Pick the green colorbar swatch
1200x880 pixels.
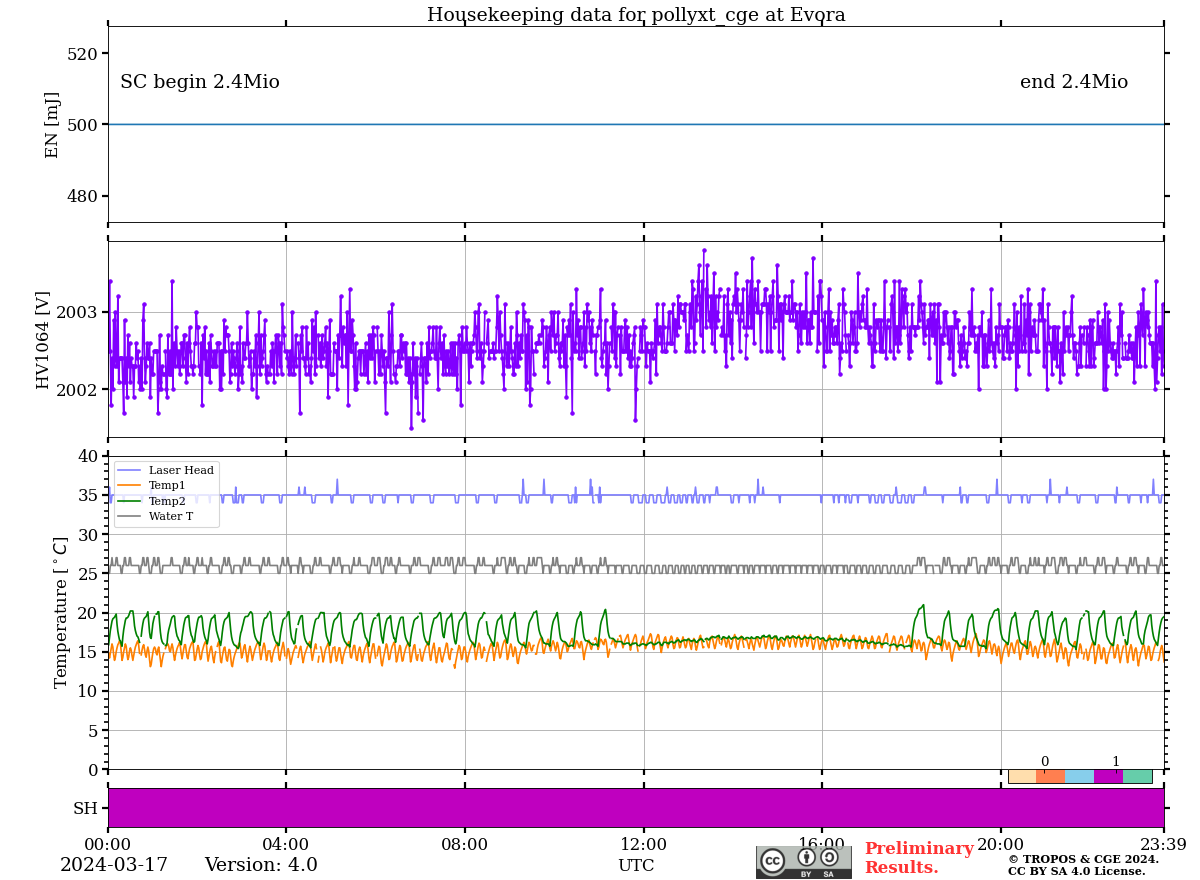(x=1137, y=776)
